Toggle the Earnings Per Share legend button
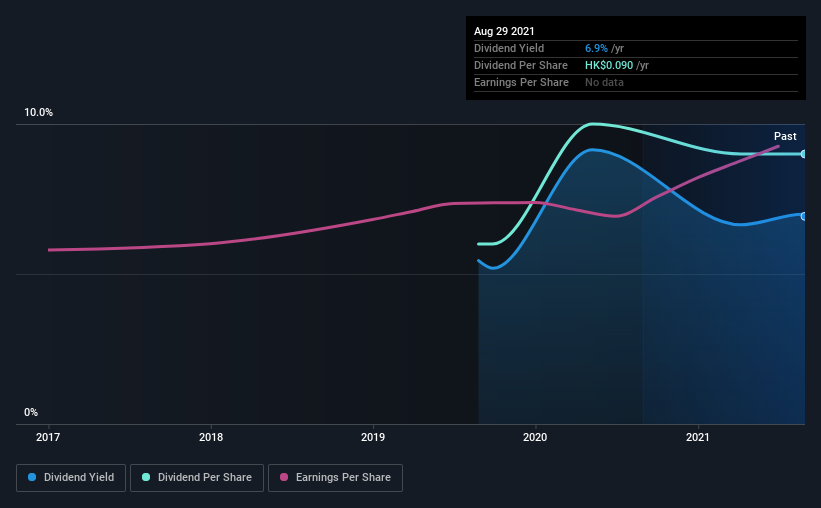This screenshot has width=821, height=508. [x=336, y=478]
